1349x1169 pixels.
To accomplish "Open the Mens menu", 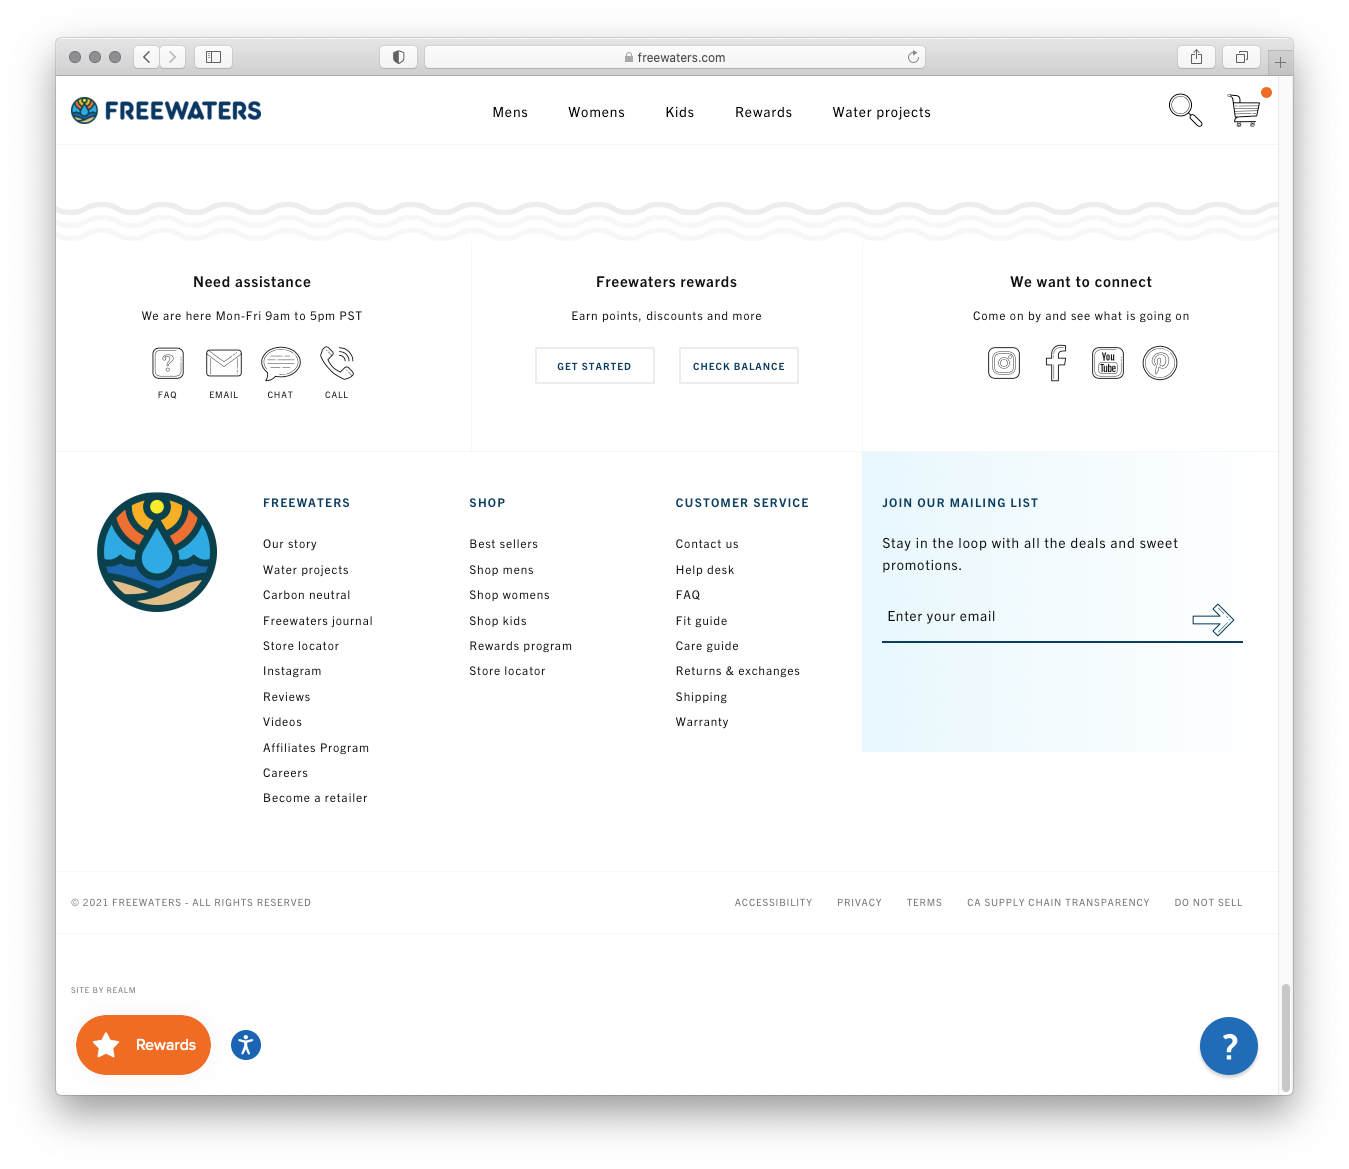I will (x=510, y=112).
